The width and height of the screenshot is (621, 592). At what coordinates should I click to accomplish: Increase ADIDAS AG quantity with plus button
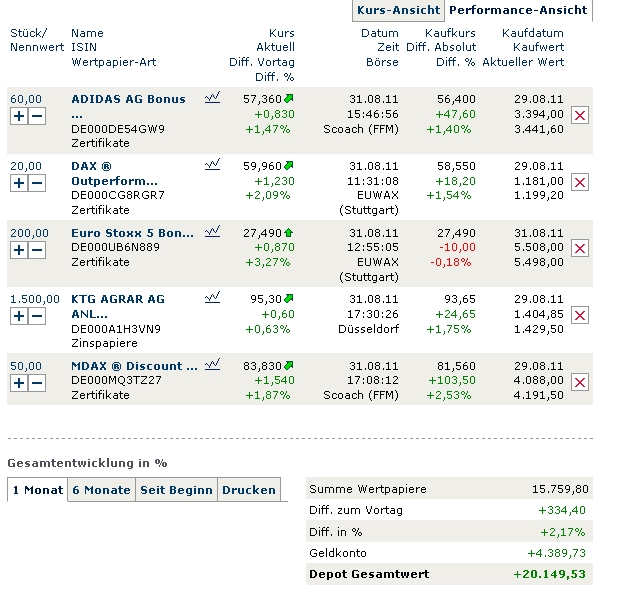19,116
